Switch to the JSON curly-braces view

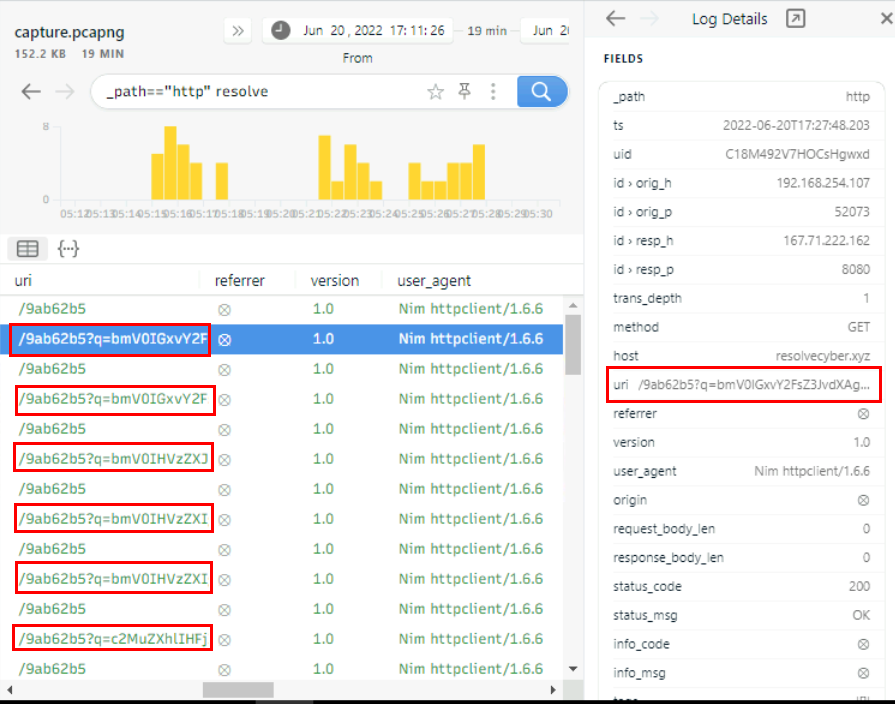pyautogui.click(x=68, y=249)
